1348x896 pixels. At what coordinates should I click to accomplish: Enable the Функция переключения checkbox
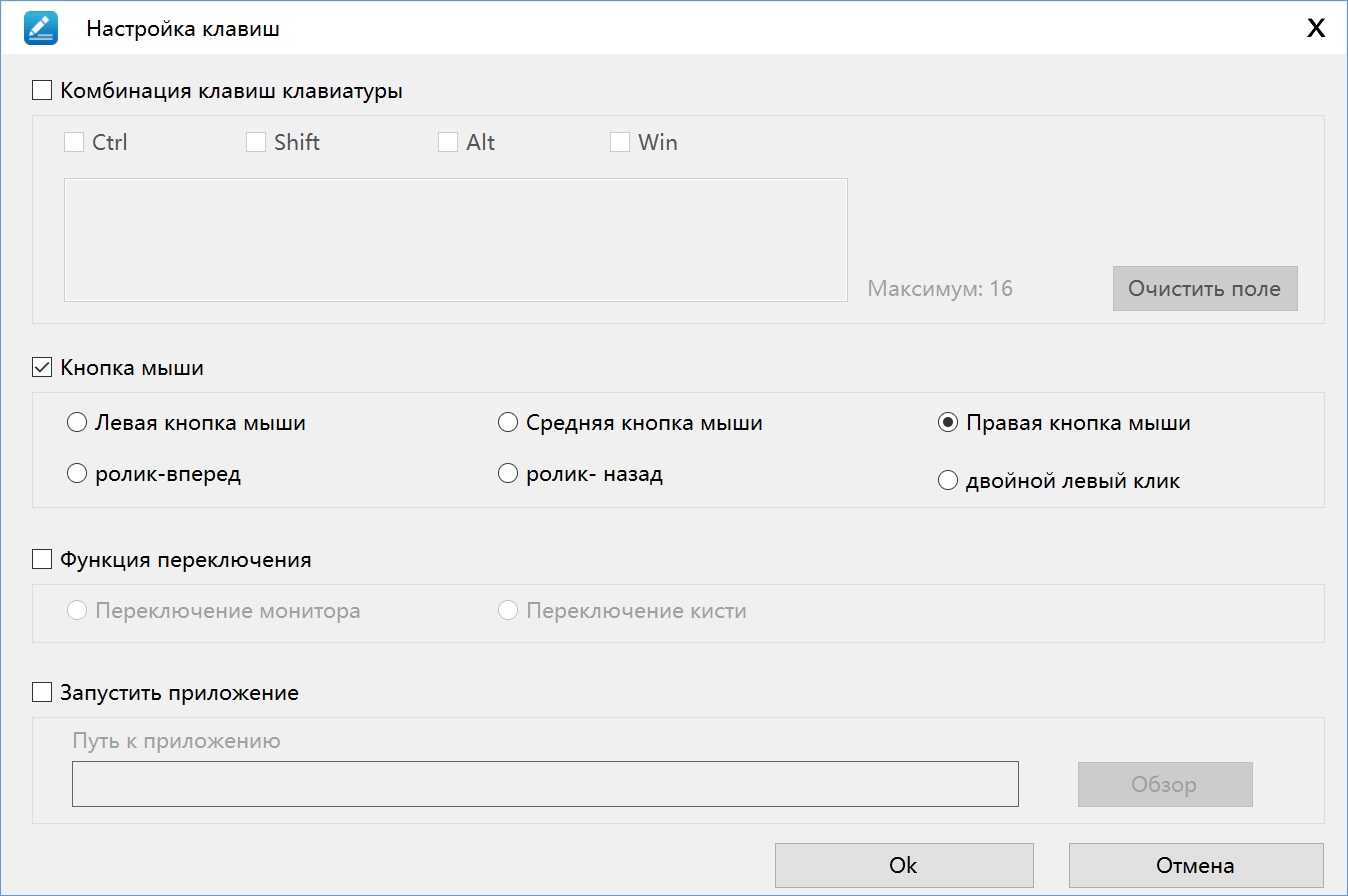tap(42, 560)
